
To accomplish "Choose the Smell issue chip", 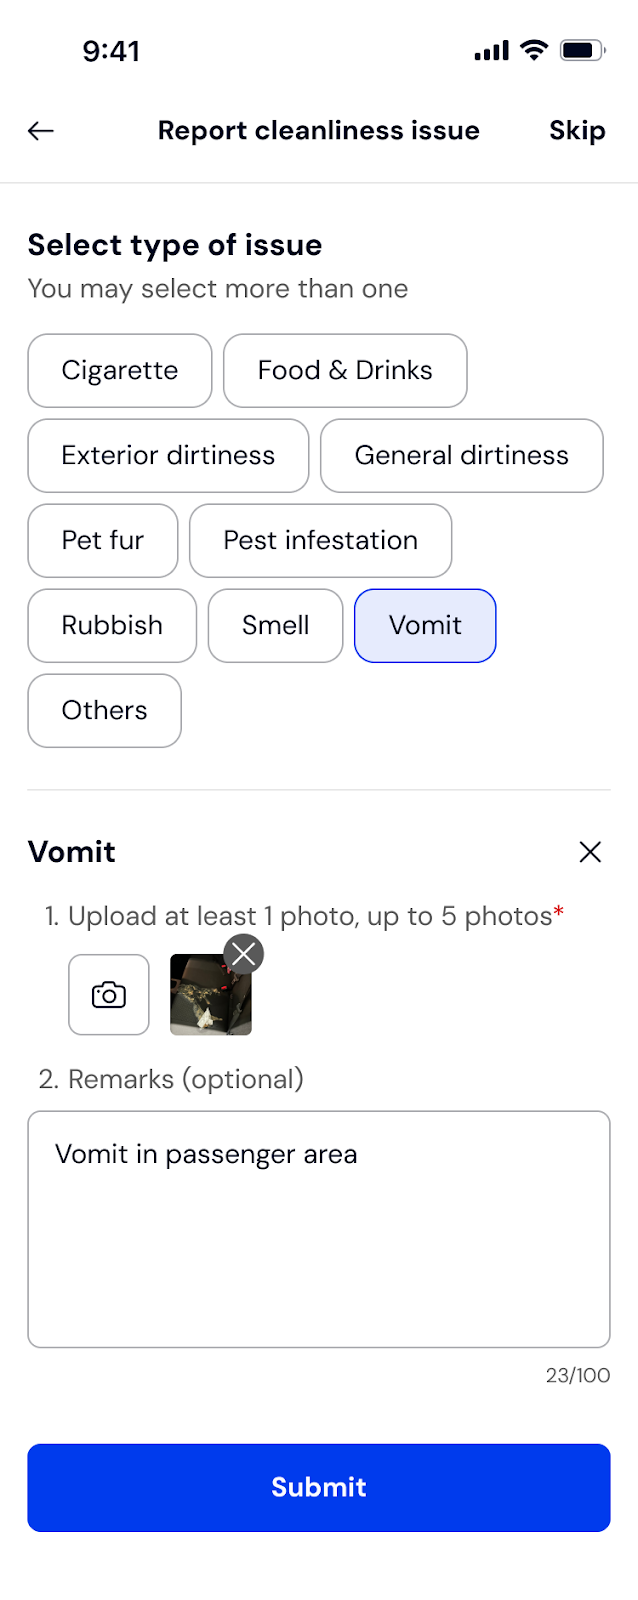I will point(275,626).
